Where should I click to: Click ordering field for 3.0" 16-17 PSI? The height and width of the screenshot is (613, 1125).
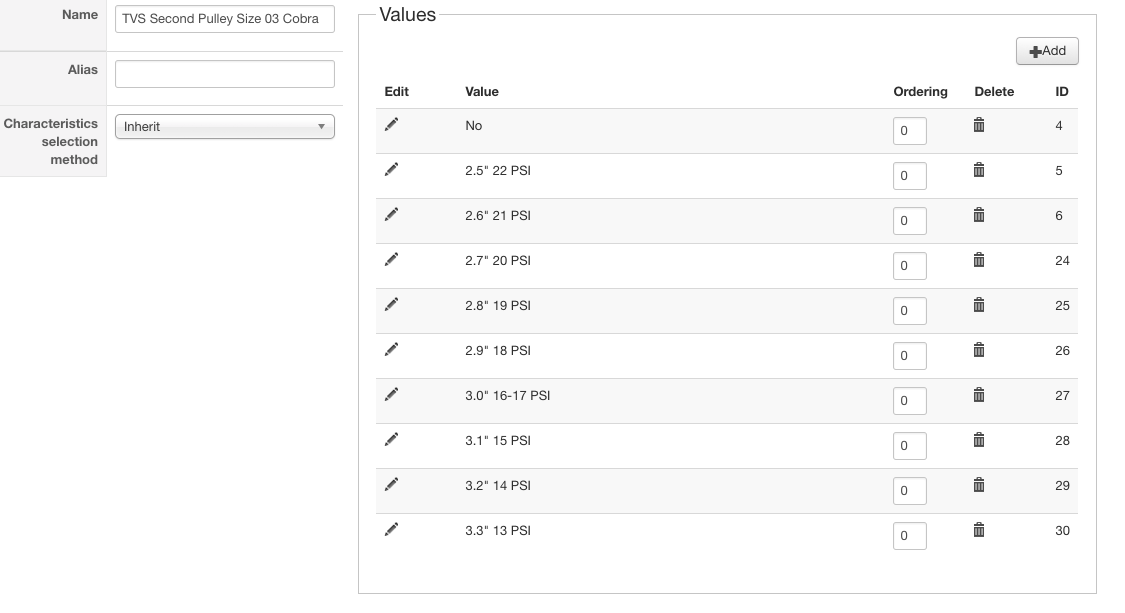point(909,401)
